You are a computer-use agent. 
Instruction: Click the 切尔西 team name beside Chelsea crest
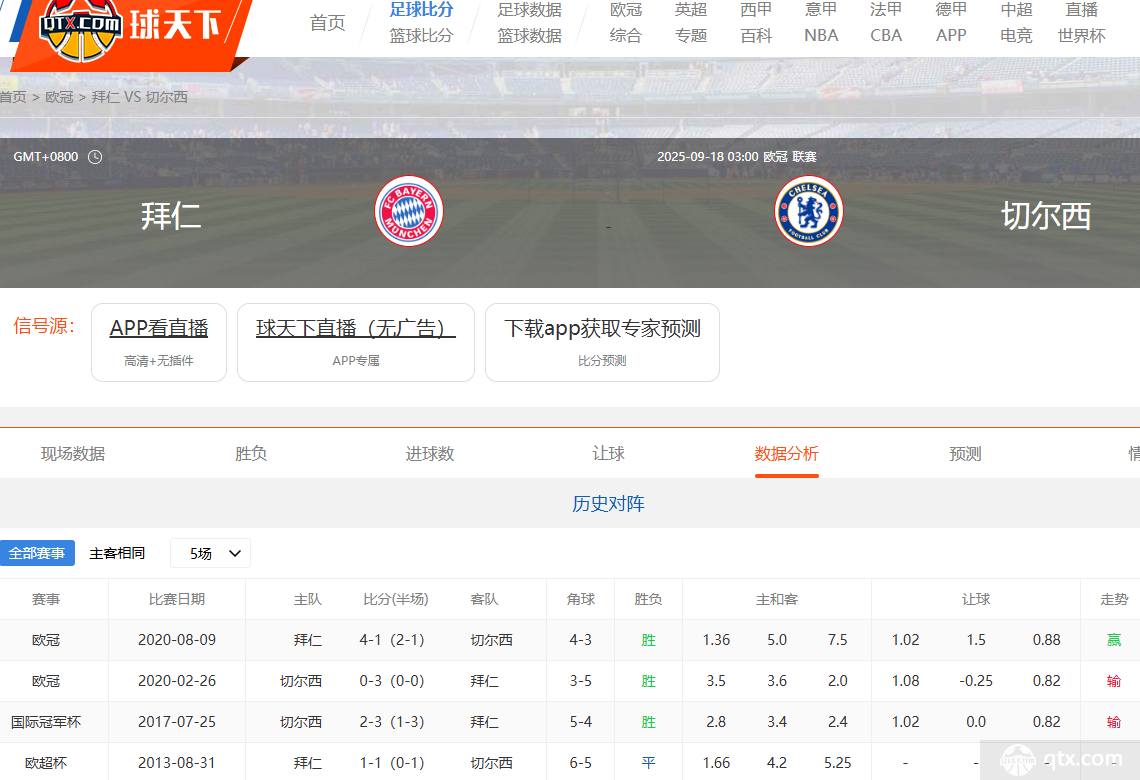coord(1046,216)
